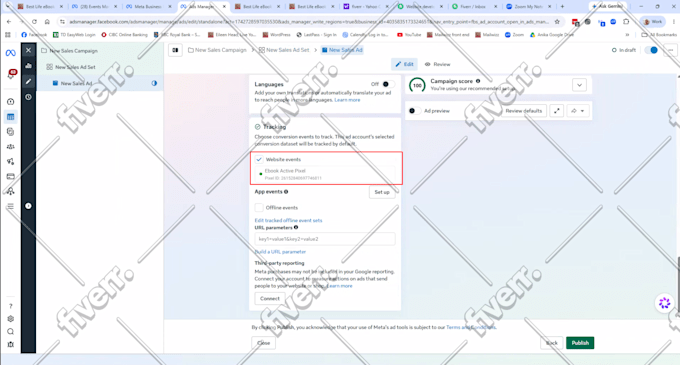Click the browser address bar URL
Image resolution: width=680 pixels, height=365 pixels.
coord(309,22)
